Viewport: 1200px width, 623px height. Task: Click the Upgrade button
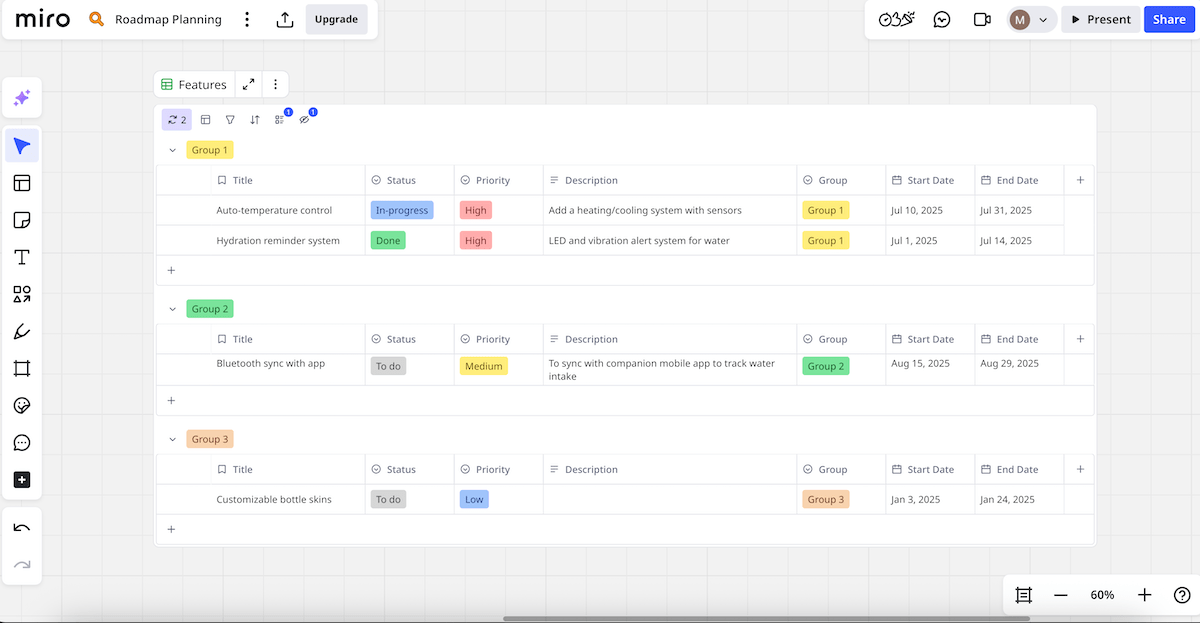point(336,19)
